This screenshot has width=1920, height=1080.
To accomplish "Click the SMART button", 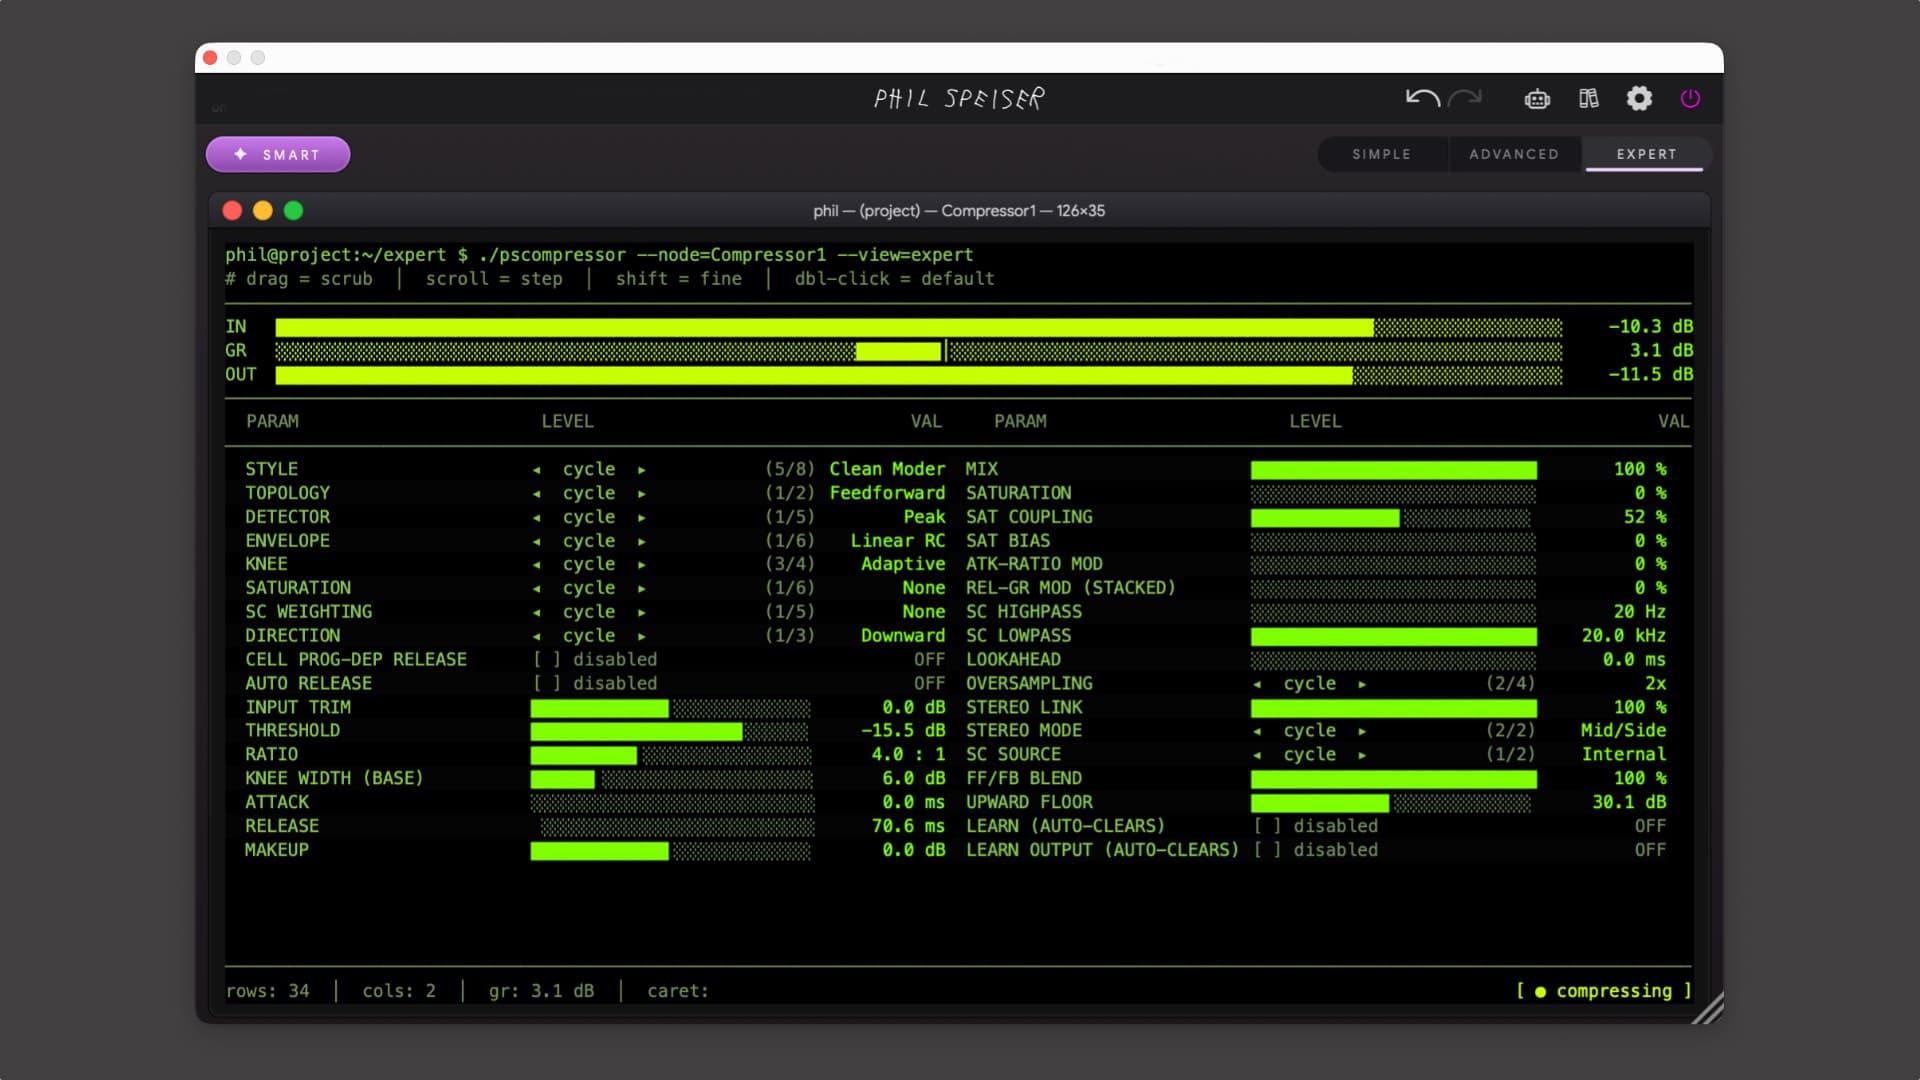I will [278, 154].
